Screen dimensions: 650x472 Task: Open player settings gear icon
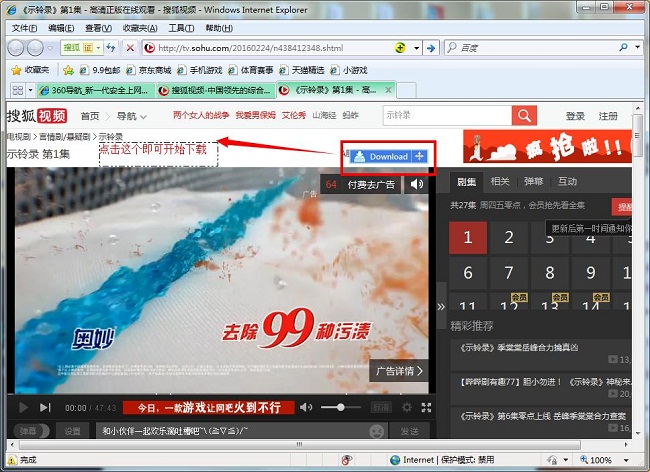pos(407,407)
